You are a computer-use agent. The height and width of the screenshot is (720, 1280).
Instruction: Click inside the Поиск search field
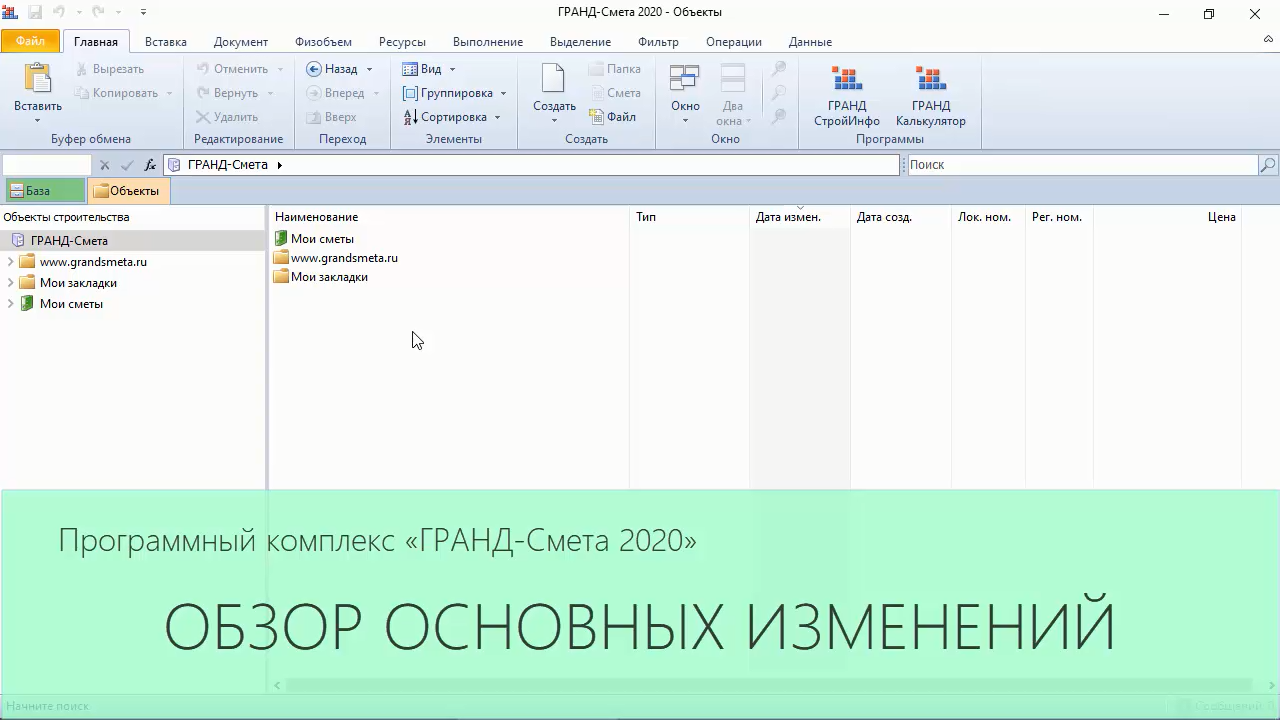click(x=1082, y=165)
